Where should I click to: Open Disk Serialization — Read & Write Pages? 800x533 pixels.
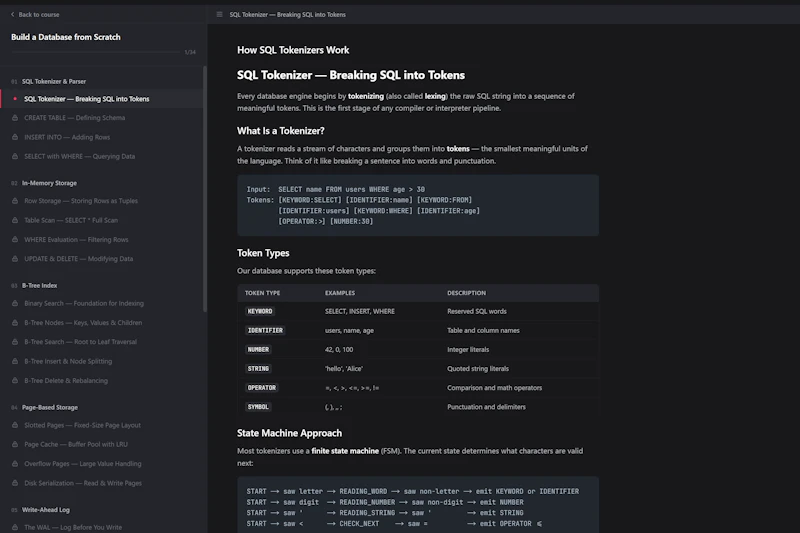(x=83, y=484)
